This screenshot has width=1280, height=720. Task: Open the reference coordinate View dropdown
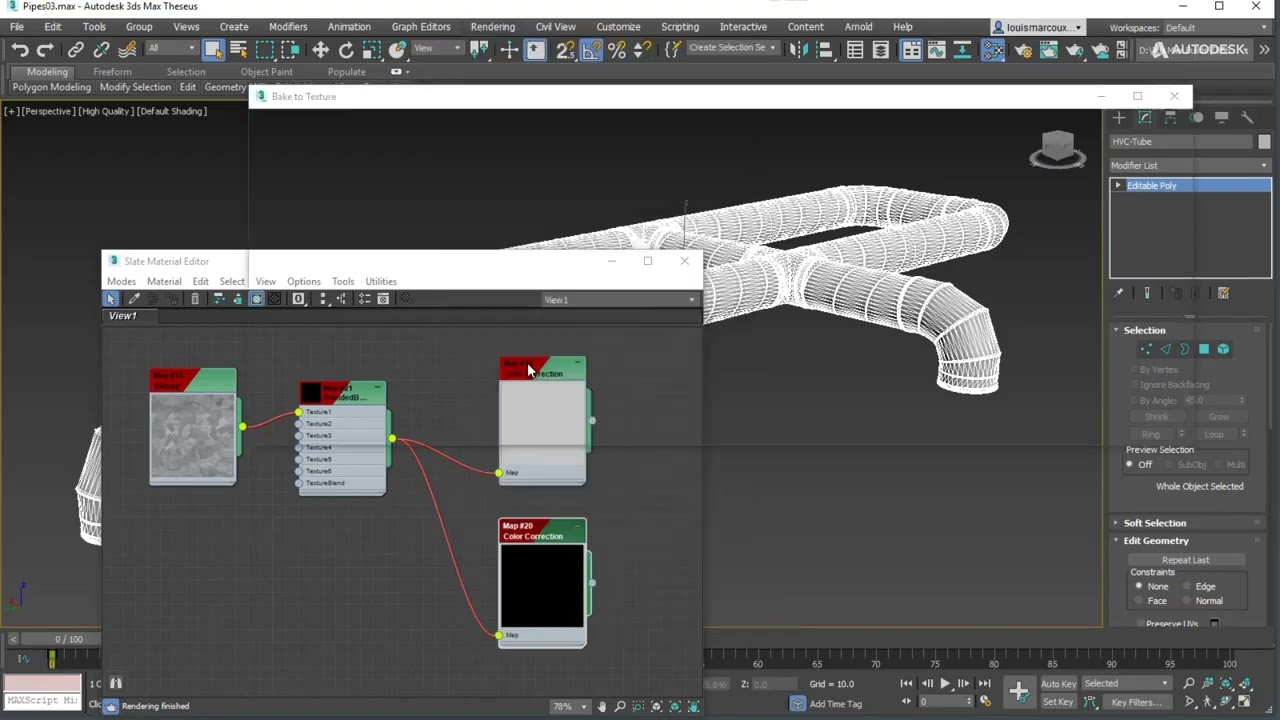[x=437, y=48]
